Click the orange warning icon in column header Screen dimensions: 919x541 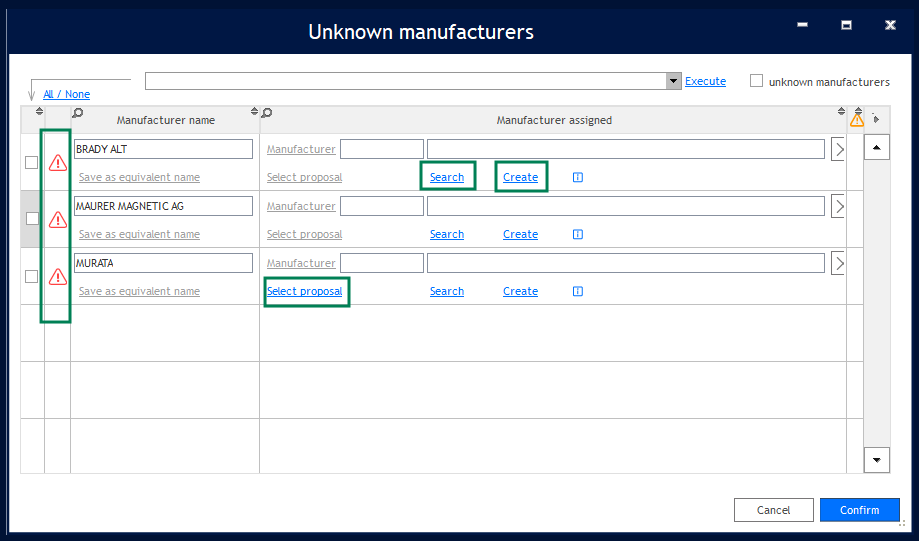click(857, 120)
